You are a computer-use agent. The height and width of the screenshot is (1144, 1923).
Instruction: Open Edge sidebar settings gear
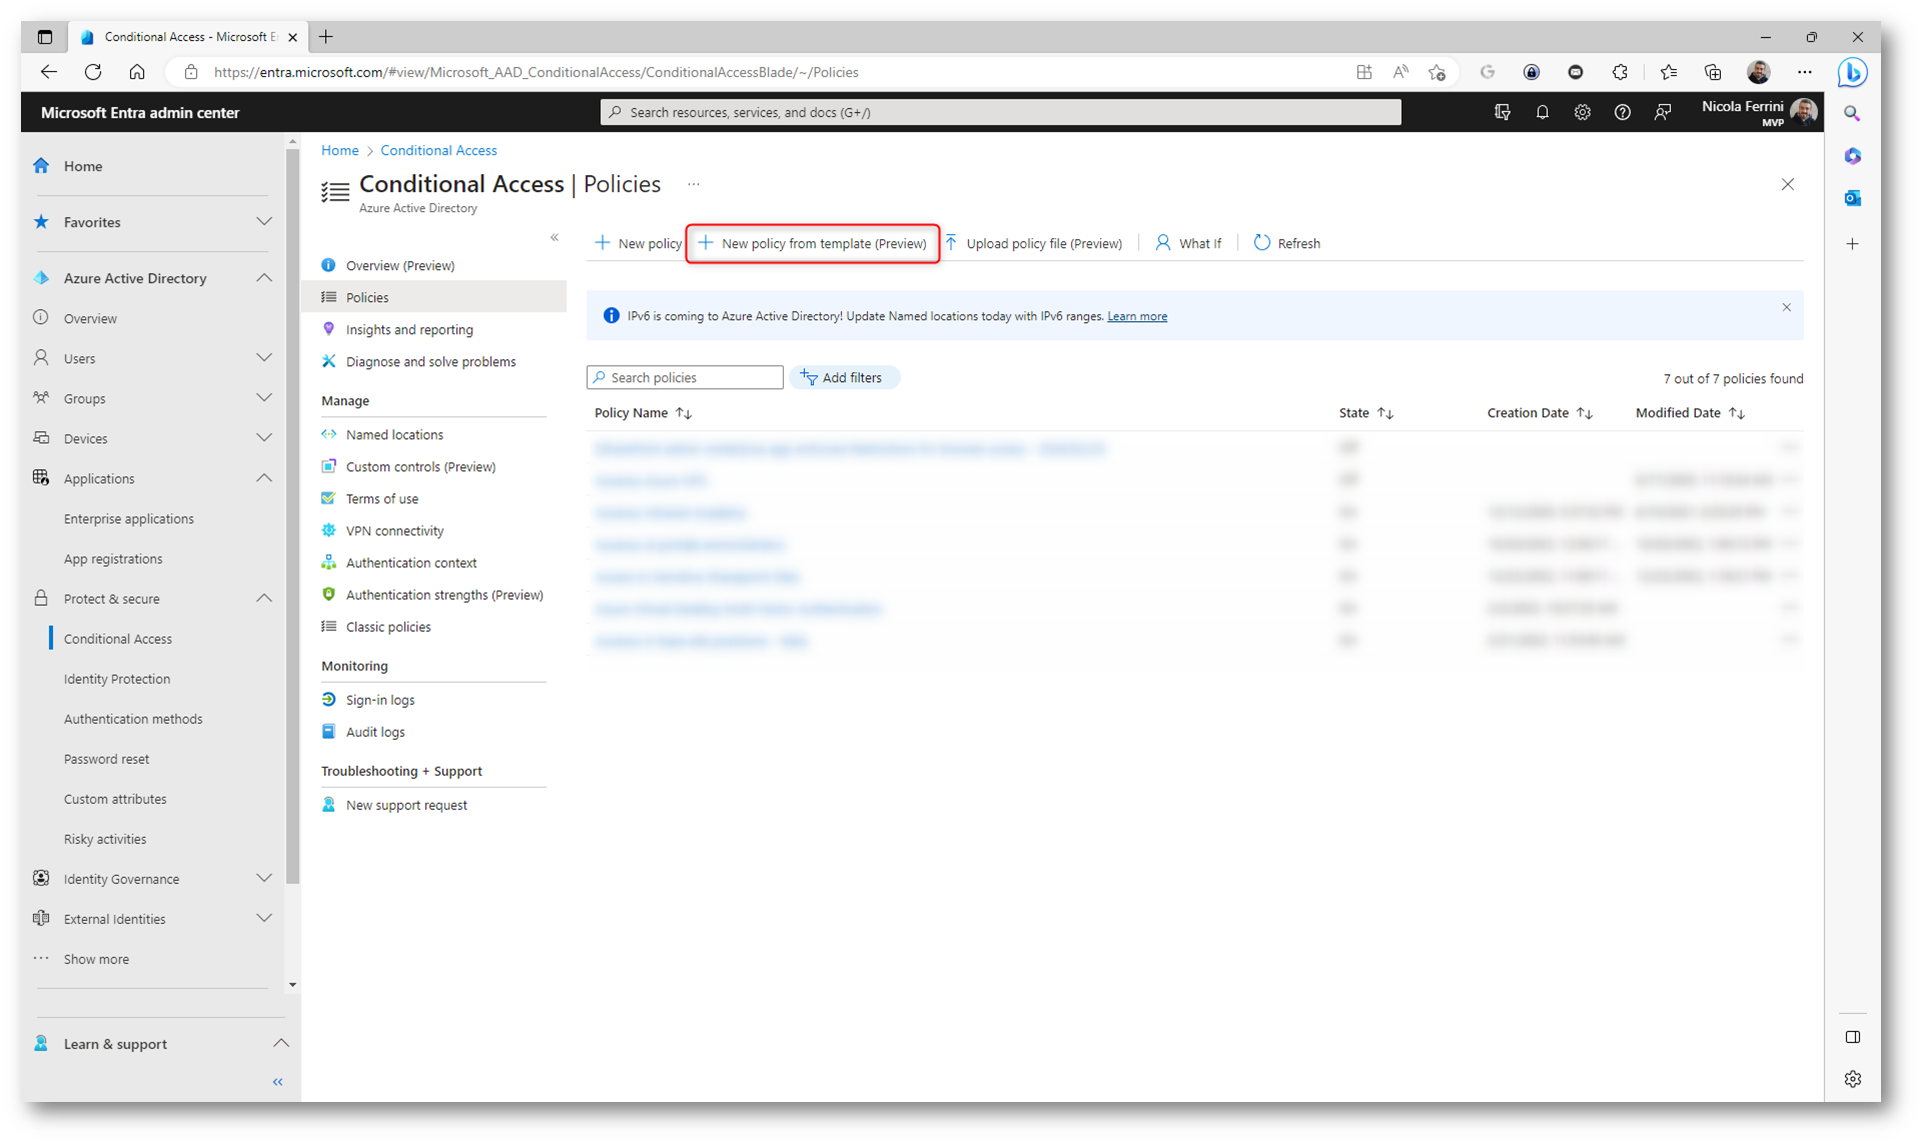pos(1853,1079)
